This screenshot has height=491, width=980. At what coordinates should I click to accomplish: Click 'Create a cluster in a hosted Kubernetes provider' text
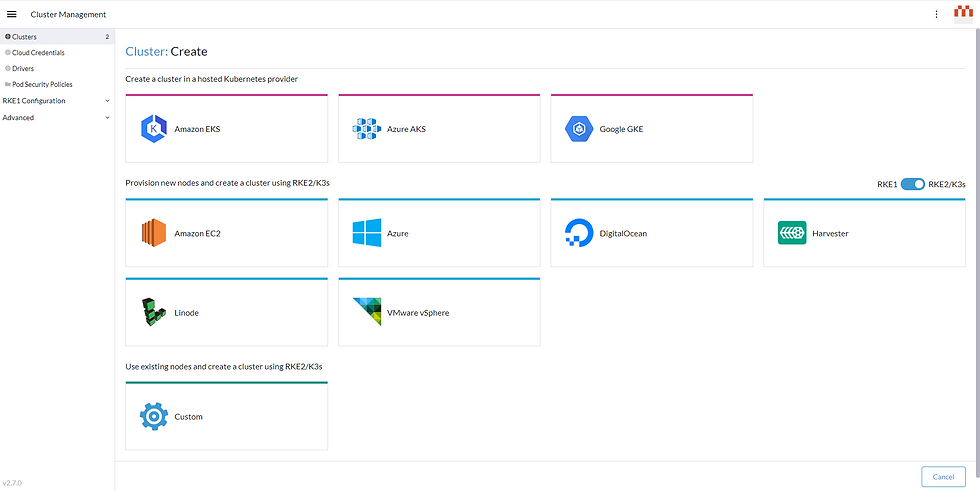[211, 79]
